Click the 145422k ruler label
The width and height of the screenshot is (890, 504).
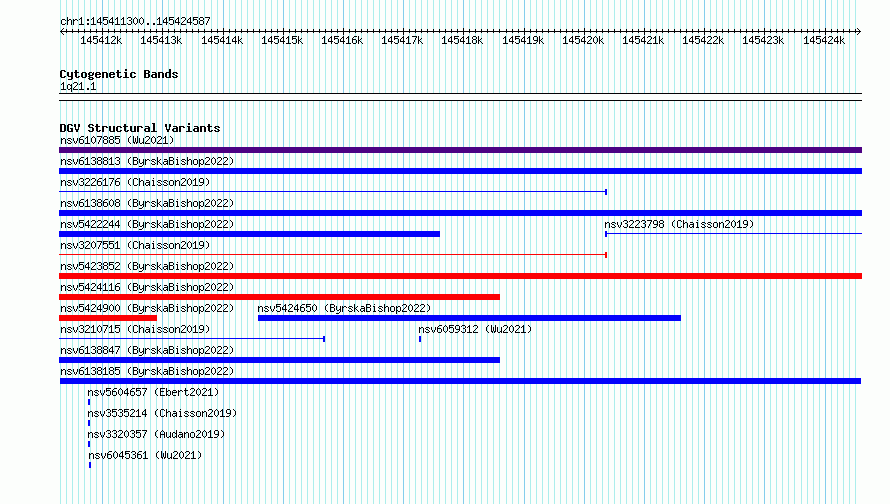[703, 40]
